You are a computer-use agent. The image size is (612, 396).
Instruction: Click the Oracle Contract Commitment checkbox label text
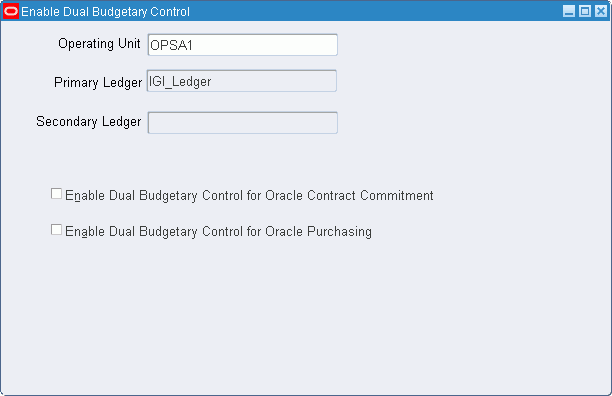(x=249, y=195)
